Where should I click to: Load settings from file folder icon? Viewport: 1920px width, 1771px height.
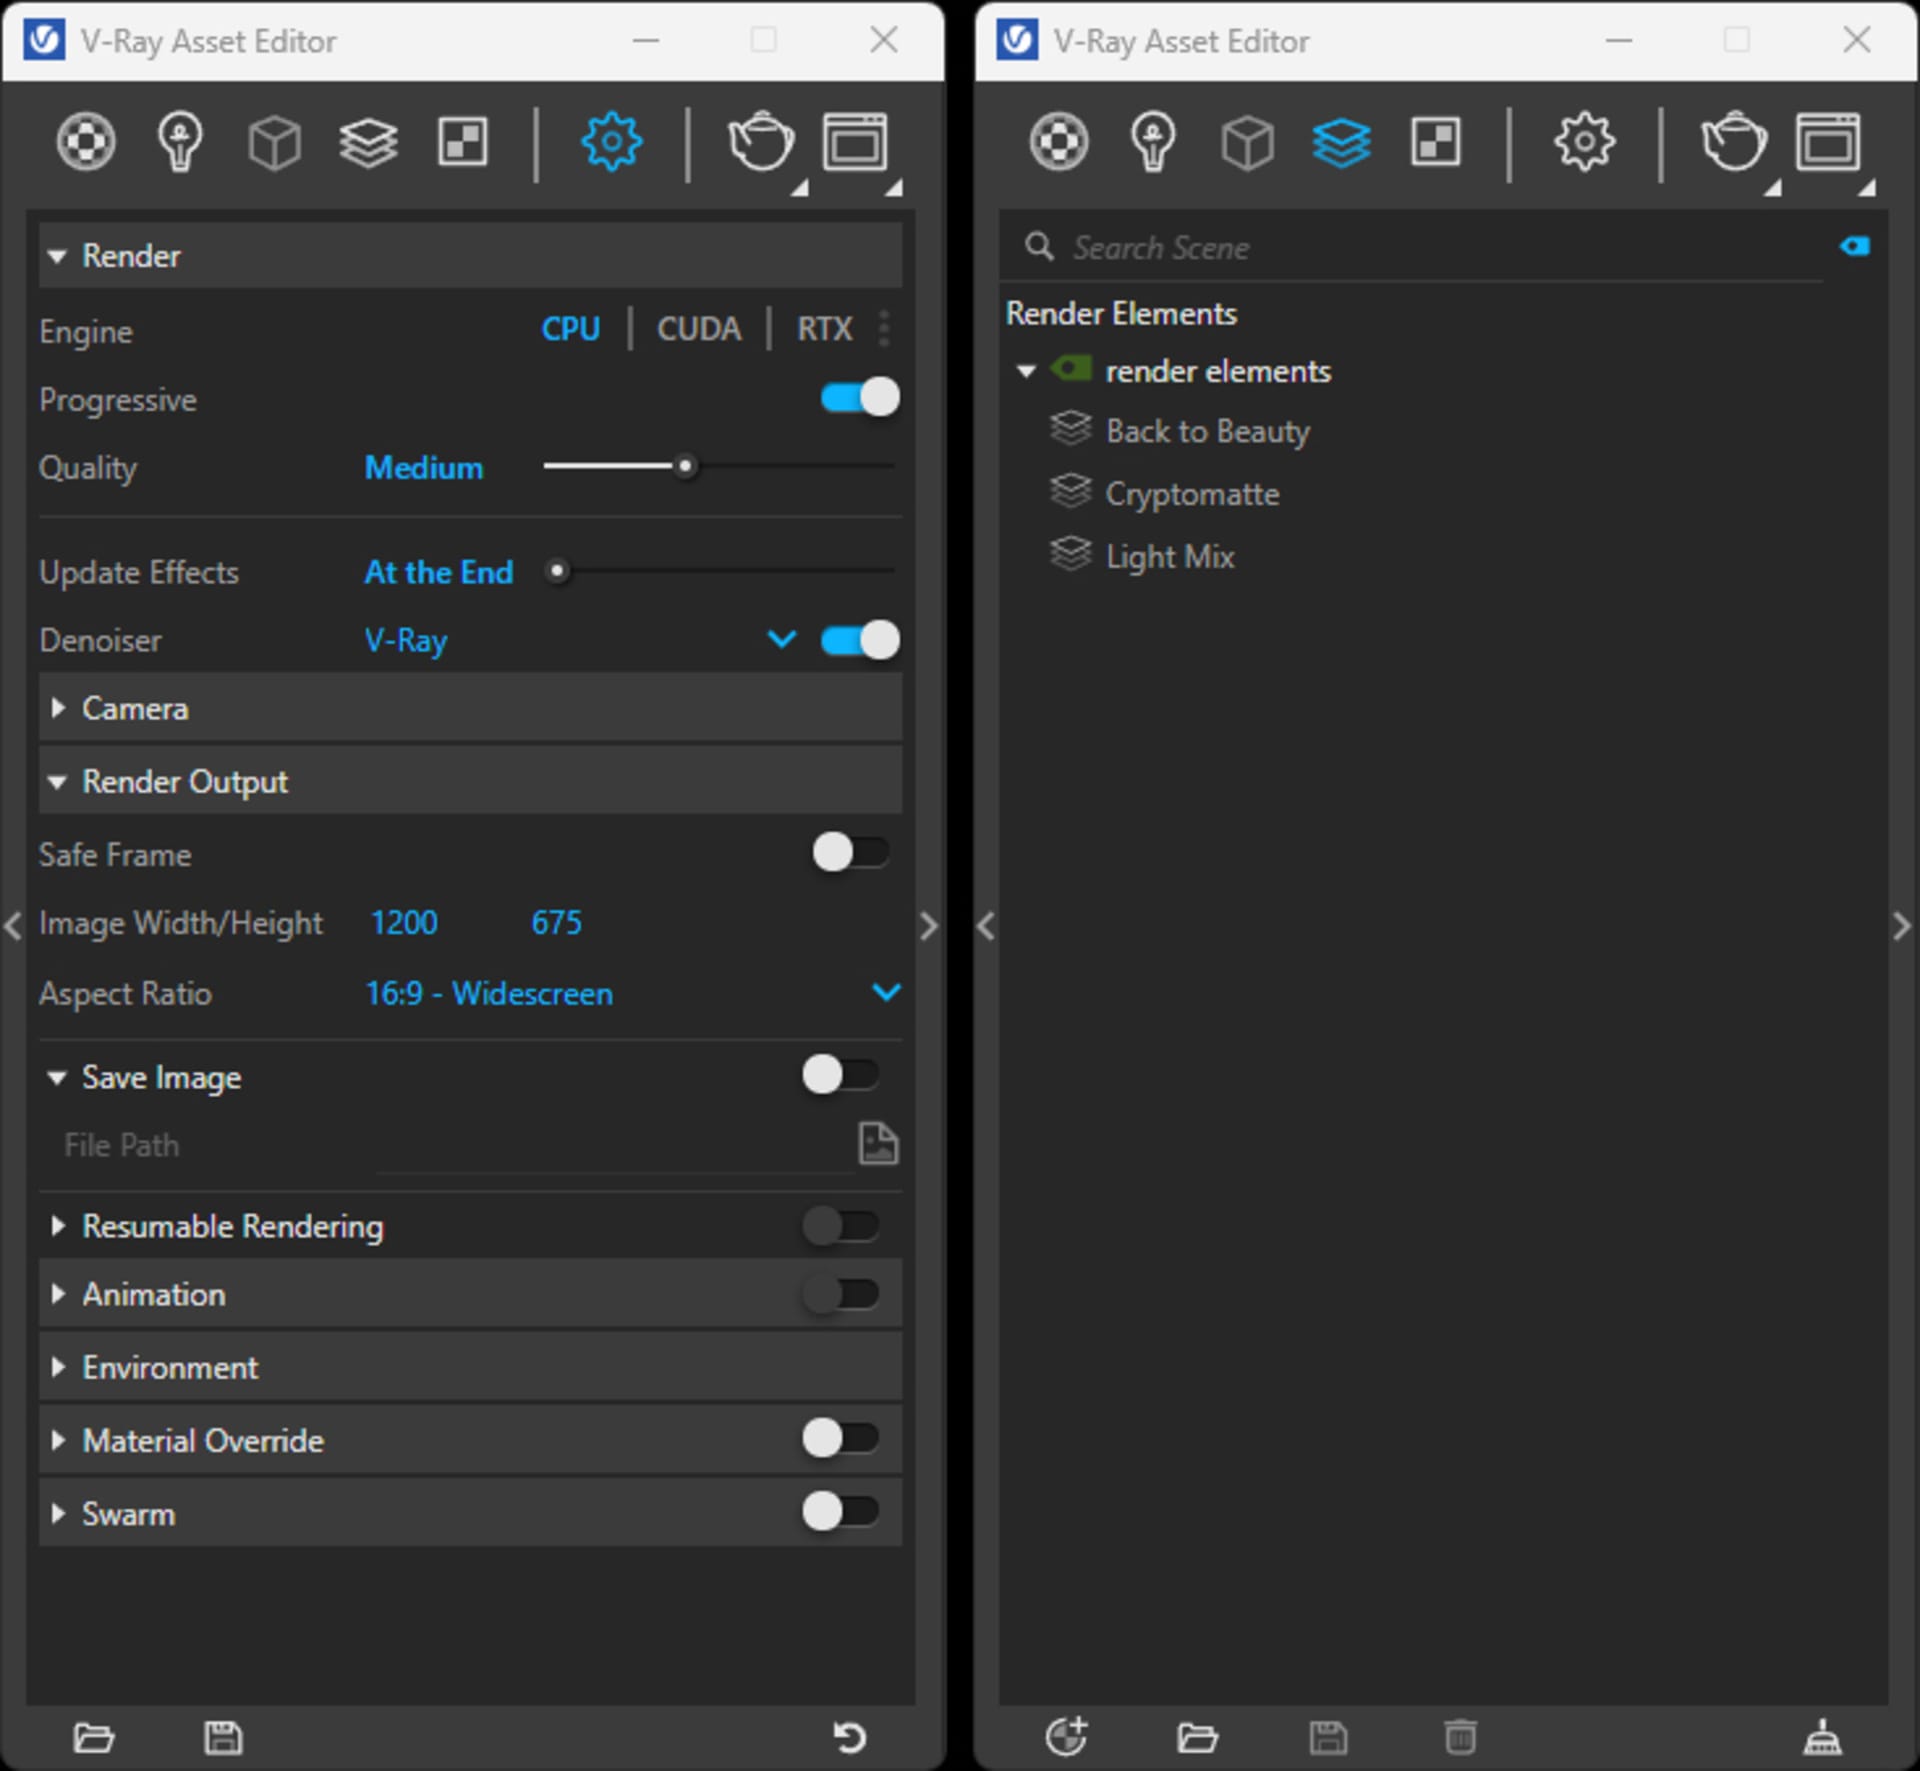tap(94, 1737)
